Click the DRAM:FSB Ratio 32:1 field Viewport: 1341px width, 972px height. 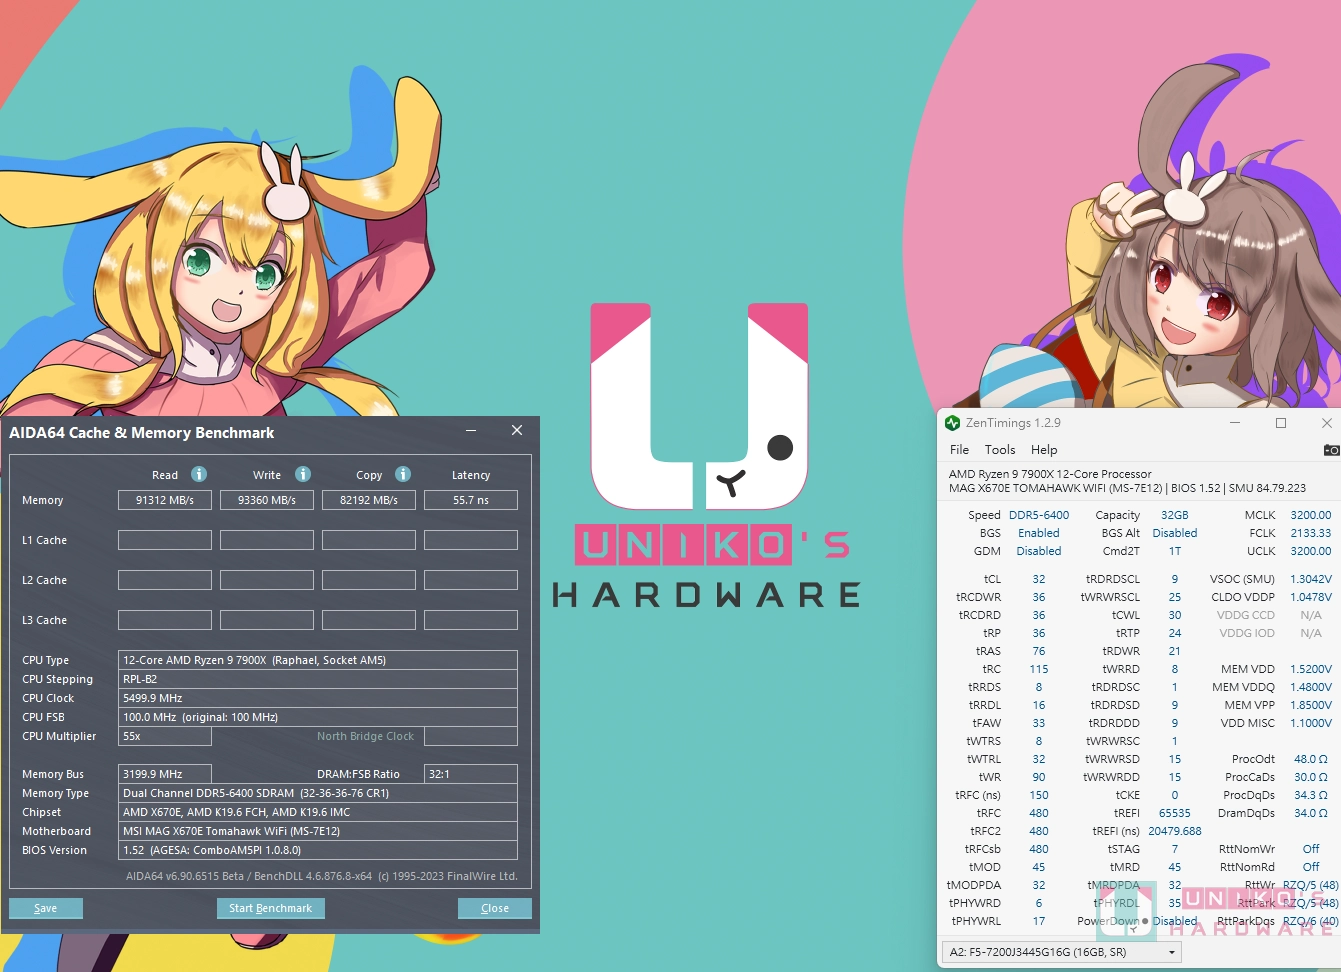(x=471, y=774)
